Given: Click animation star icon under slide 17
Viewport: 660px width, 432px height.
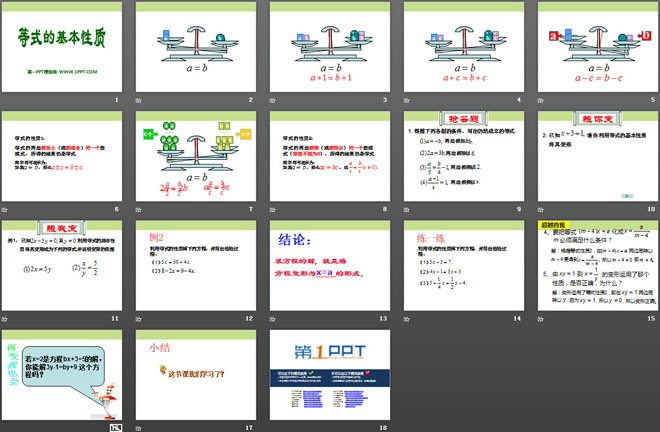Looking at the screenshot, I should pos(138,428).
